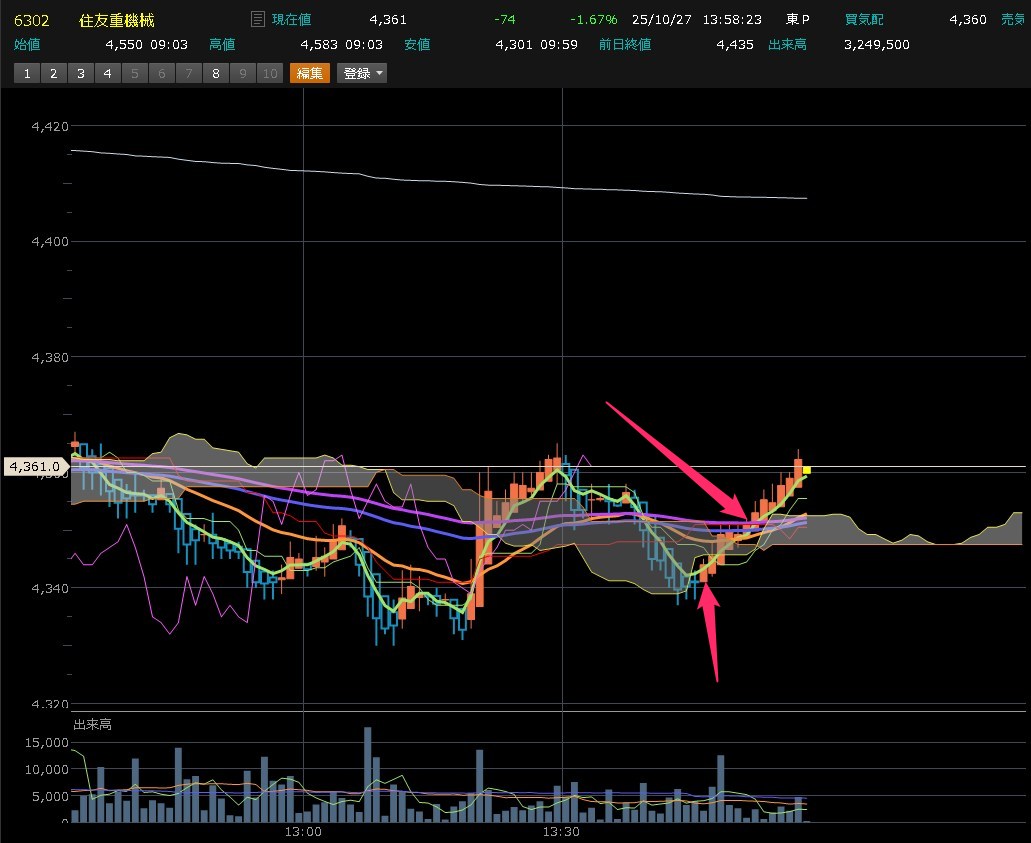The image size is (1031, 843).
Task: Switch to chart preset 2
Action: coord(53,73)
